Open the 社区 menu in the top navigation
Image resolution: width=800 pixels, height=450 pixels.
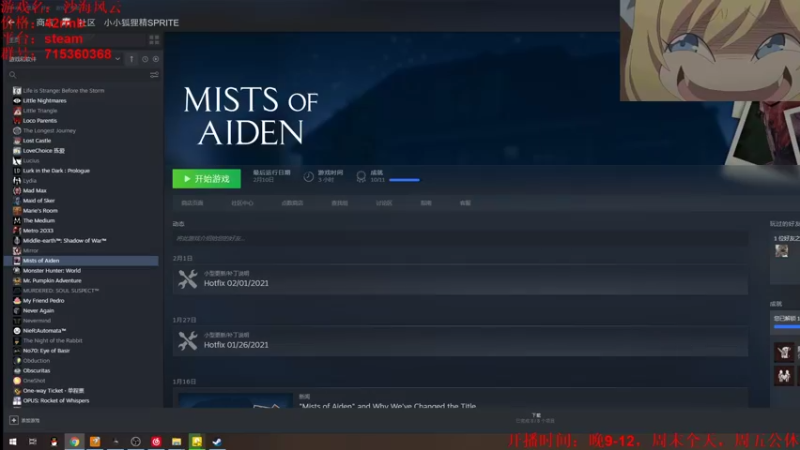[x=87, y=23]
